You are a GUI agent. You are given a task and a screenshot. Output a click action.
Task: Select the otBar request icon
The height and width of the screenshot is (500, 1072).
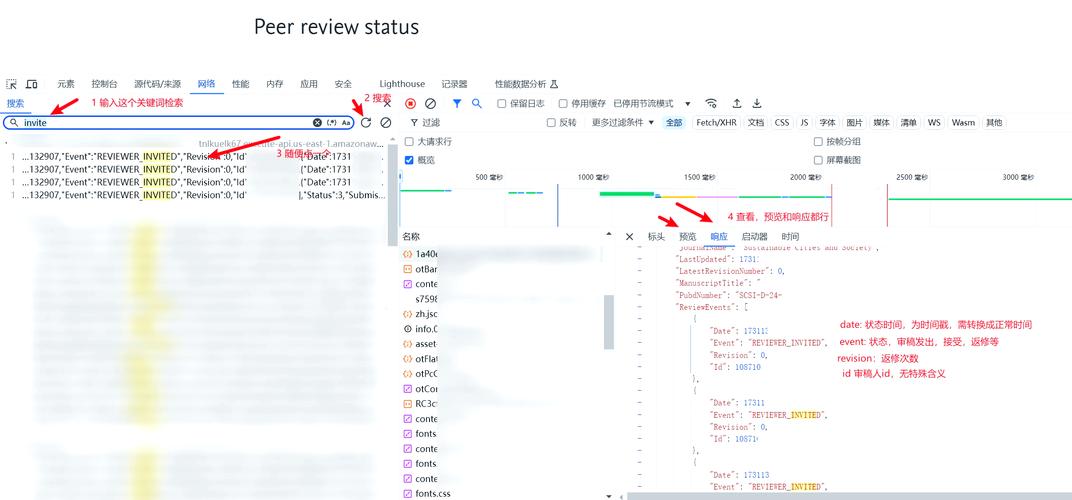pyautogui.click(x=407, y=269)
